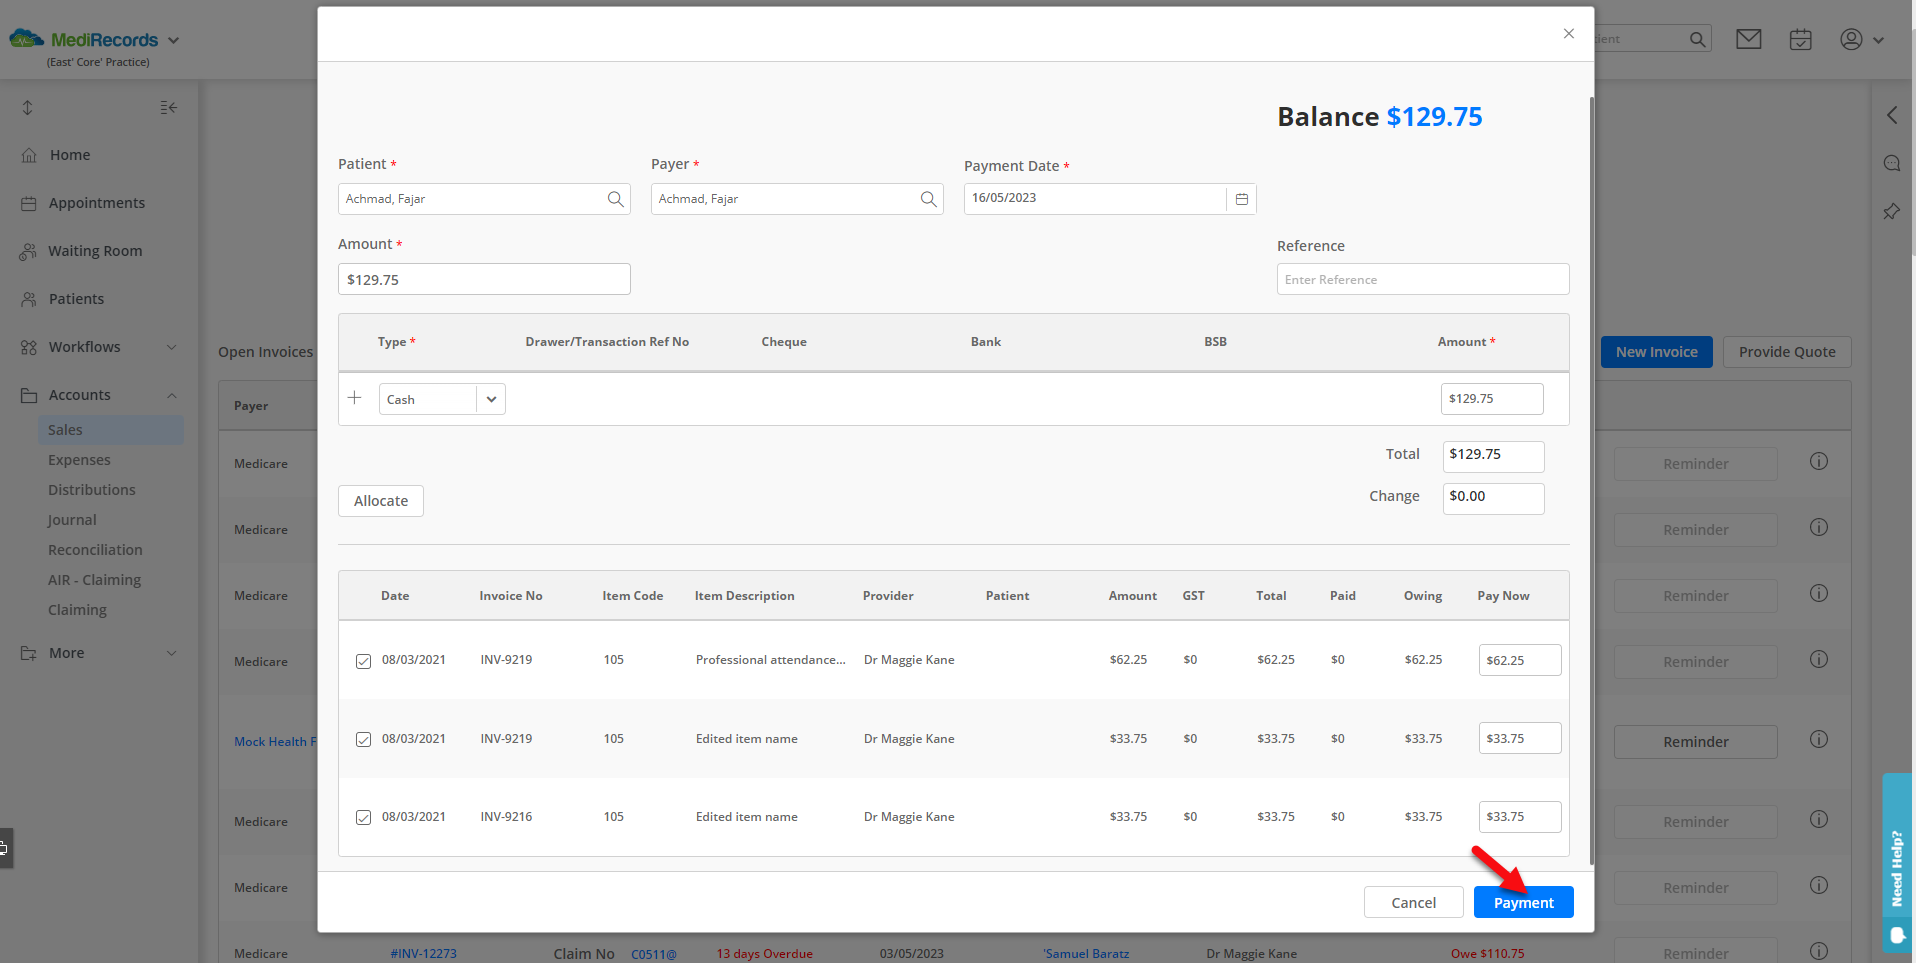Click Reminder button in Mock Health row
The image size is (1916, 963).
pyautogui.click(x=1695, y=742)
